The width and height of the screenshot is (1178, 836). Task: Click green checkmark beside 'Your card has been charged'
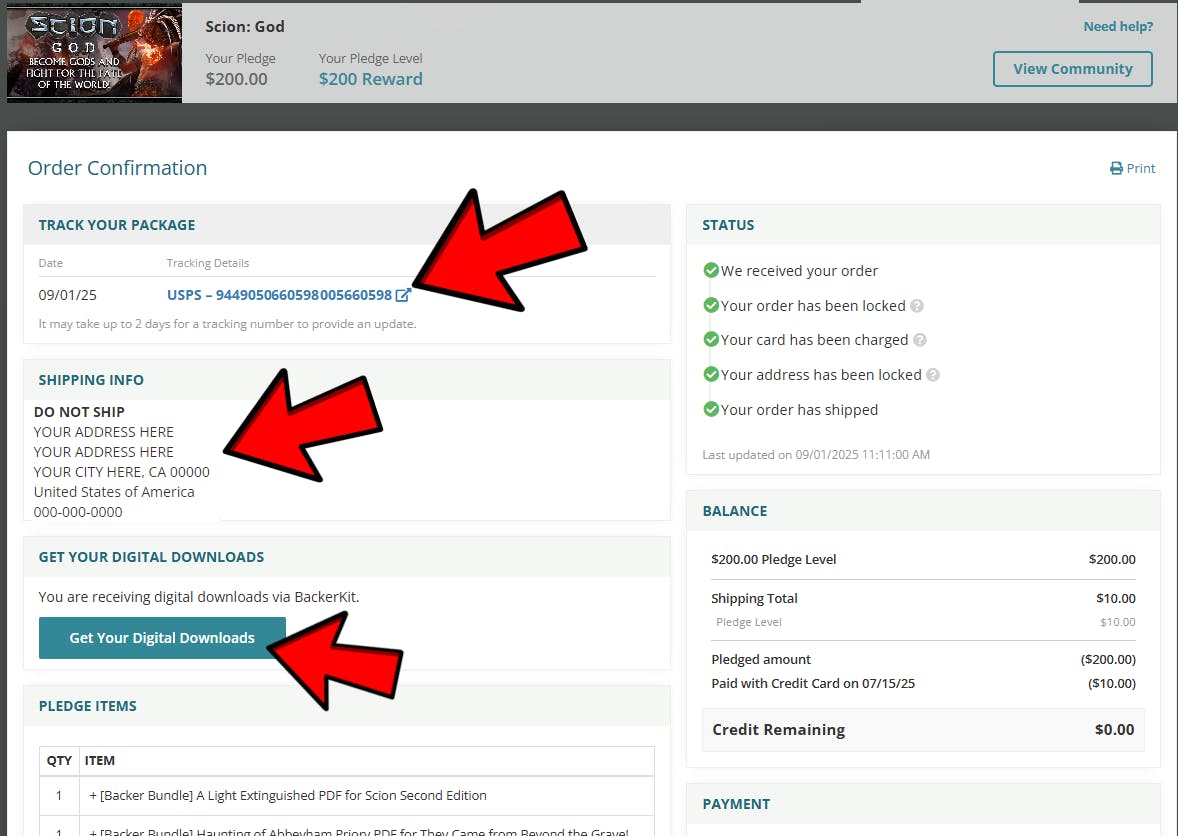[x=711, y=340]
